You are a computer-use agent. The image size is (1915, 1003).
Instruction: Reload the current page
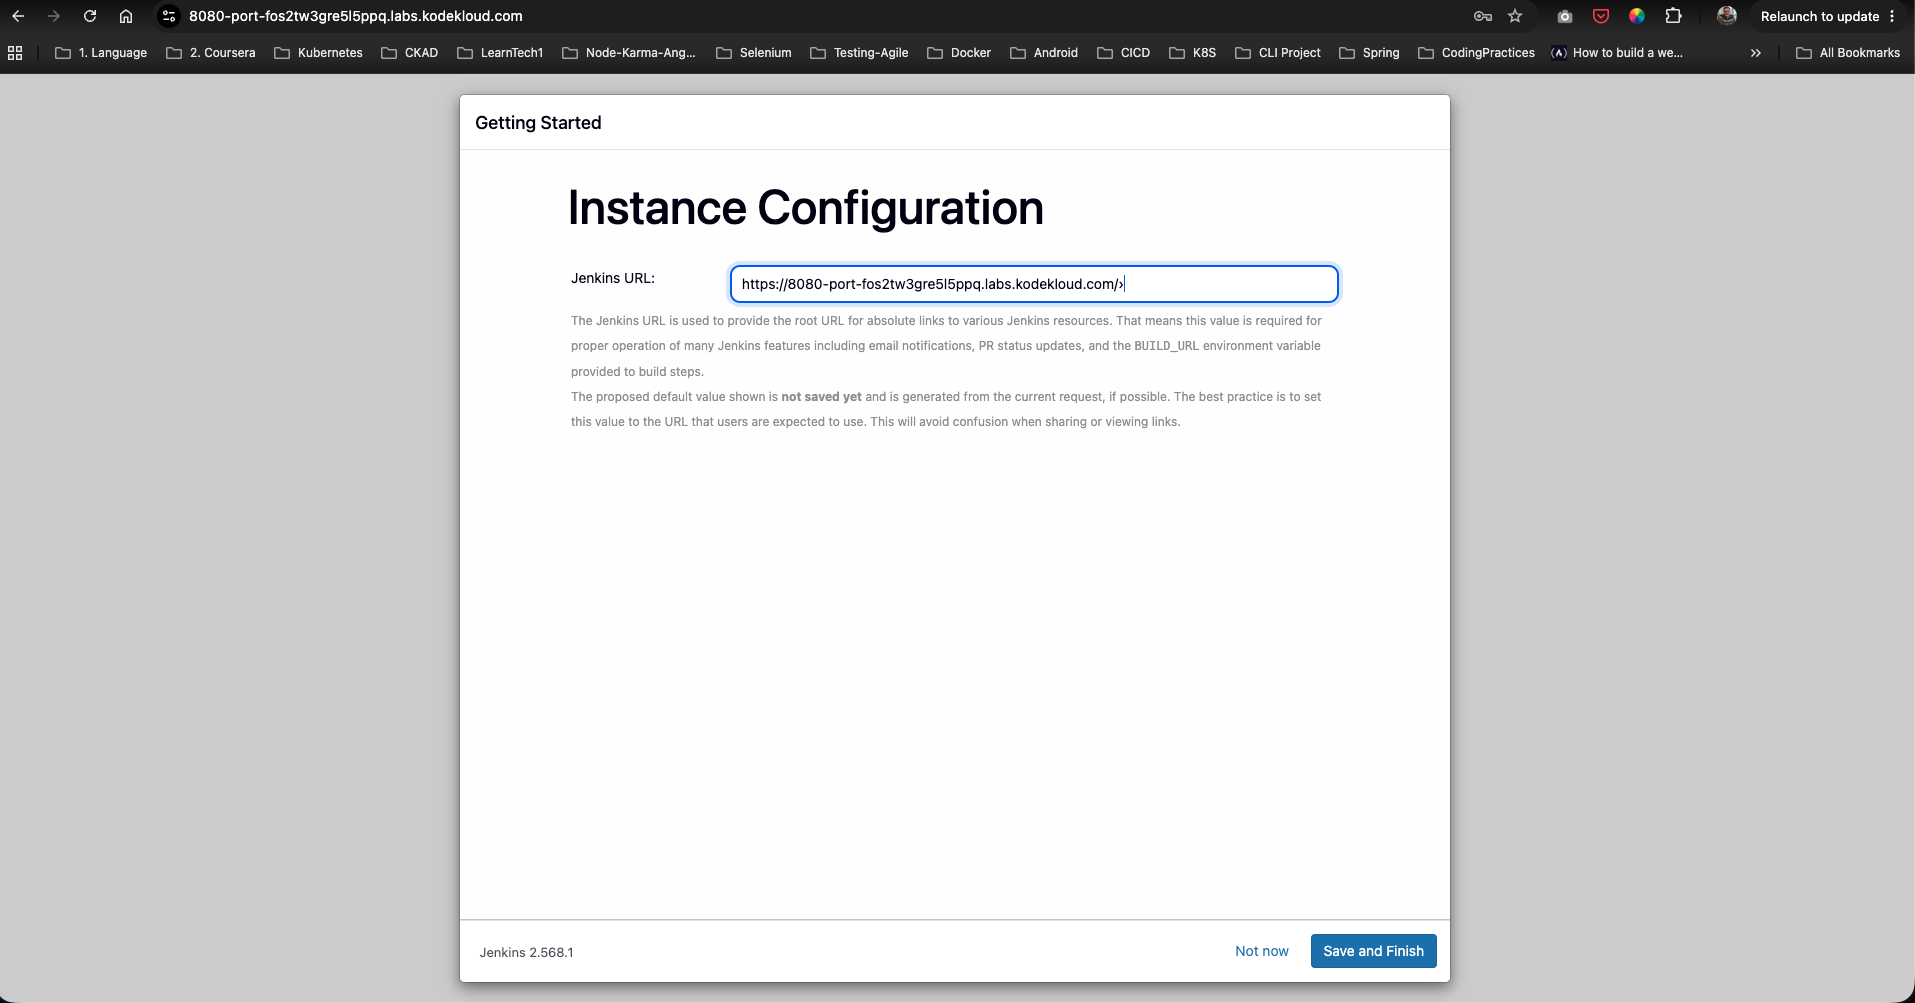90,16
